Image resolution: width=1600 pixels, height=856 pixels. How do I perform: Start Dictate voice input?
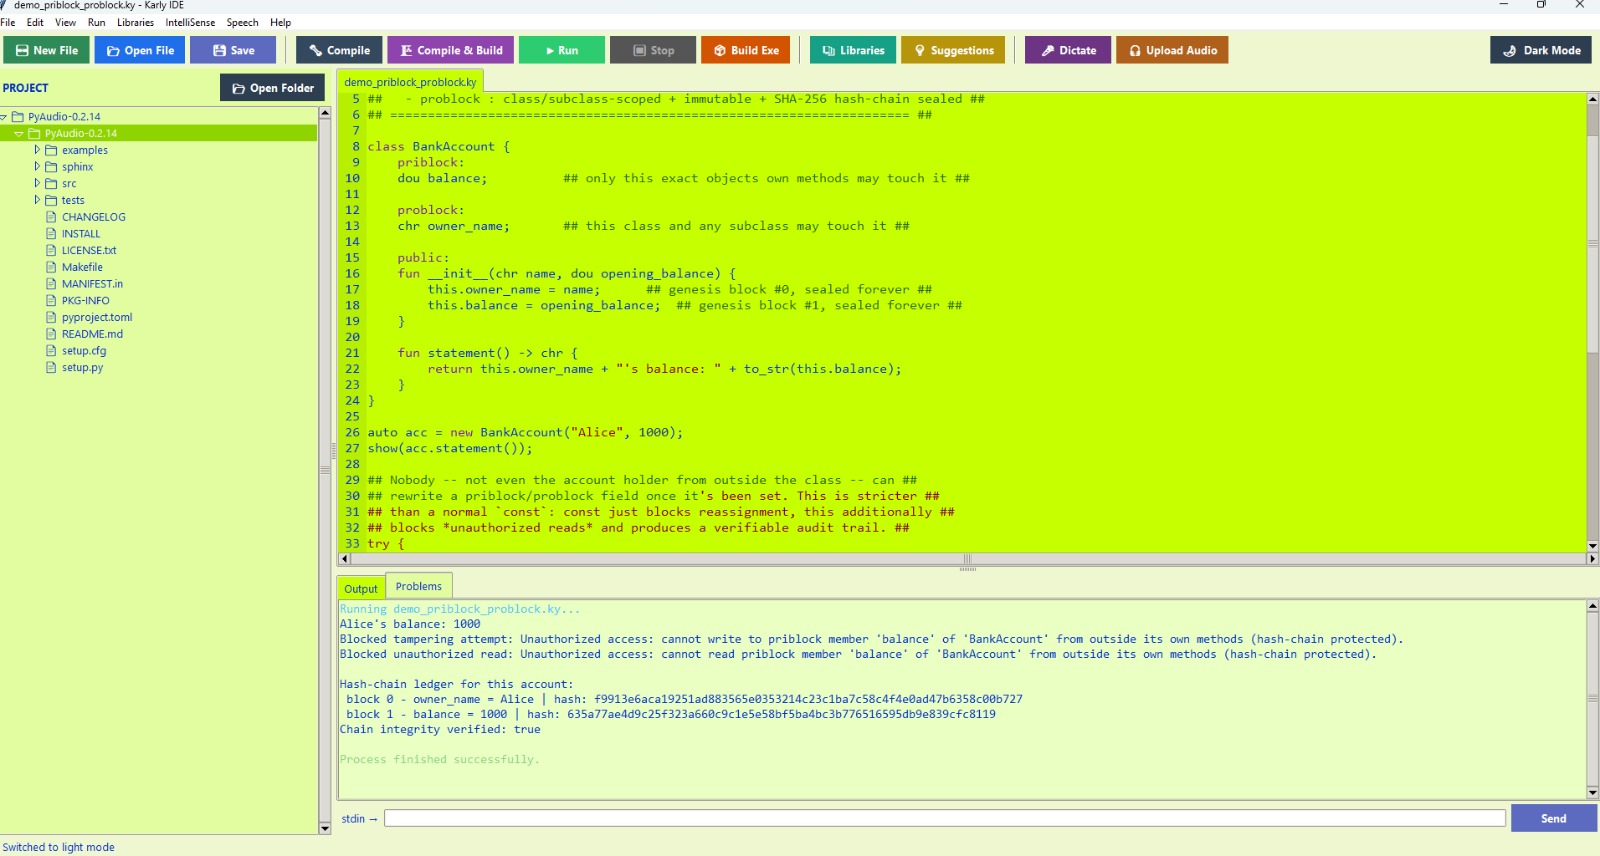point(1068,50)
